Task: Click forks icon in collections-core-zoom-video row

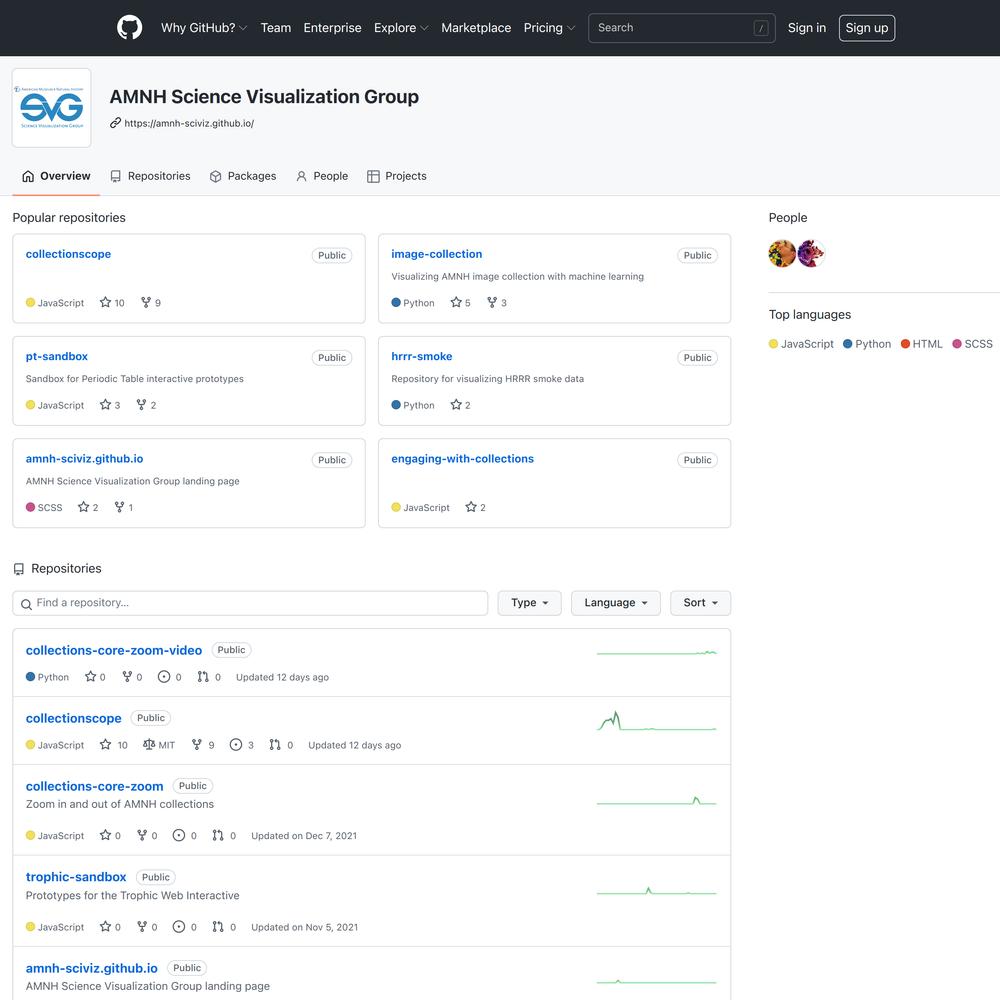Action: coord(128,676)
